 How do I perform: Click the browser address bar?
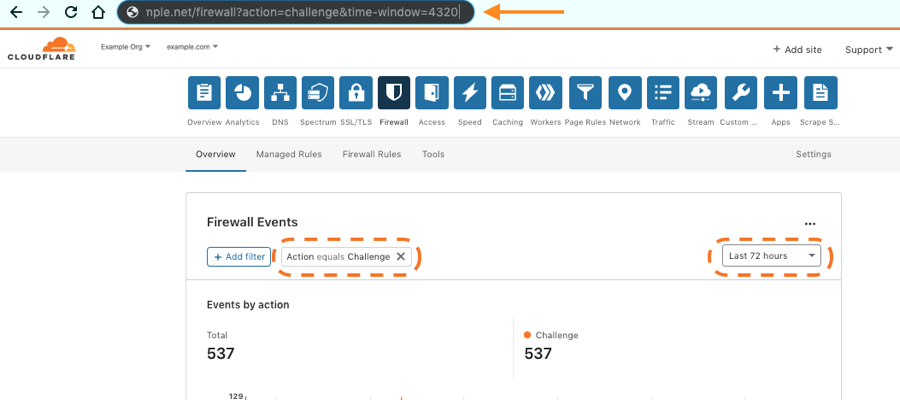[296, 12]
